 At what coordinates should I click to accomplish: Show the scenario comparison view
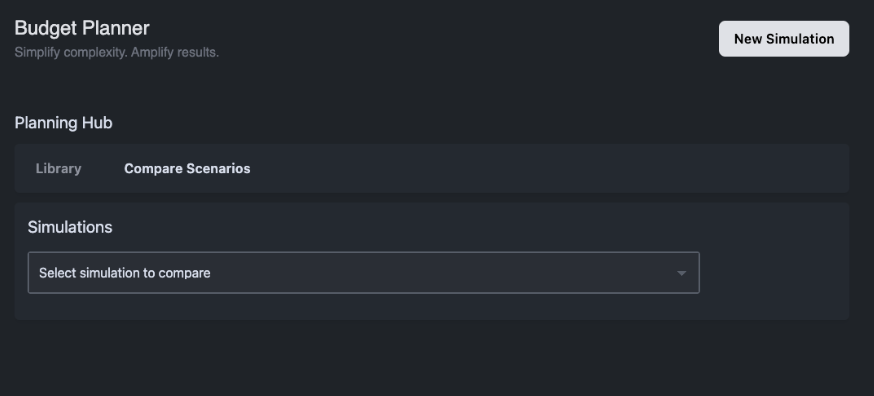coord(187,168)
